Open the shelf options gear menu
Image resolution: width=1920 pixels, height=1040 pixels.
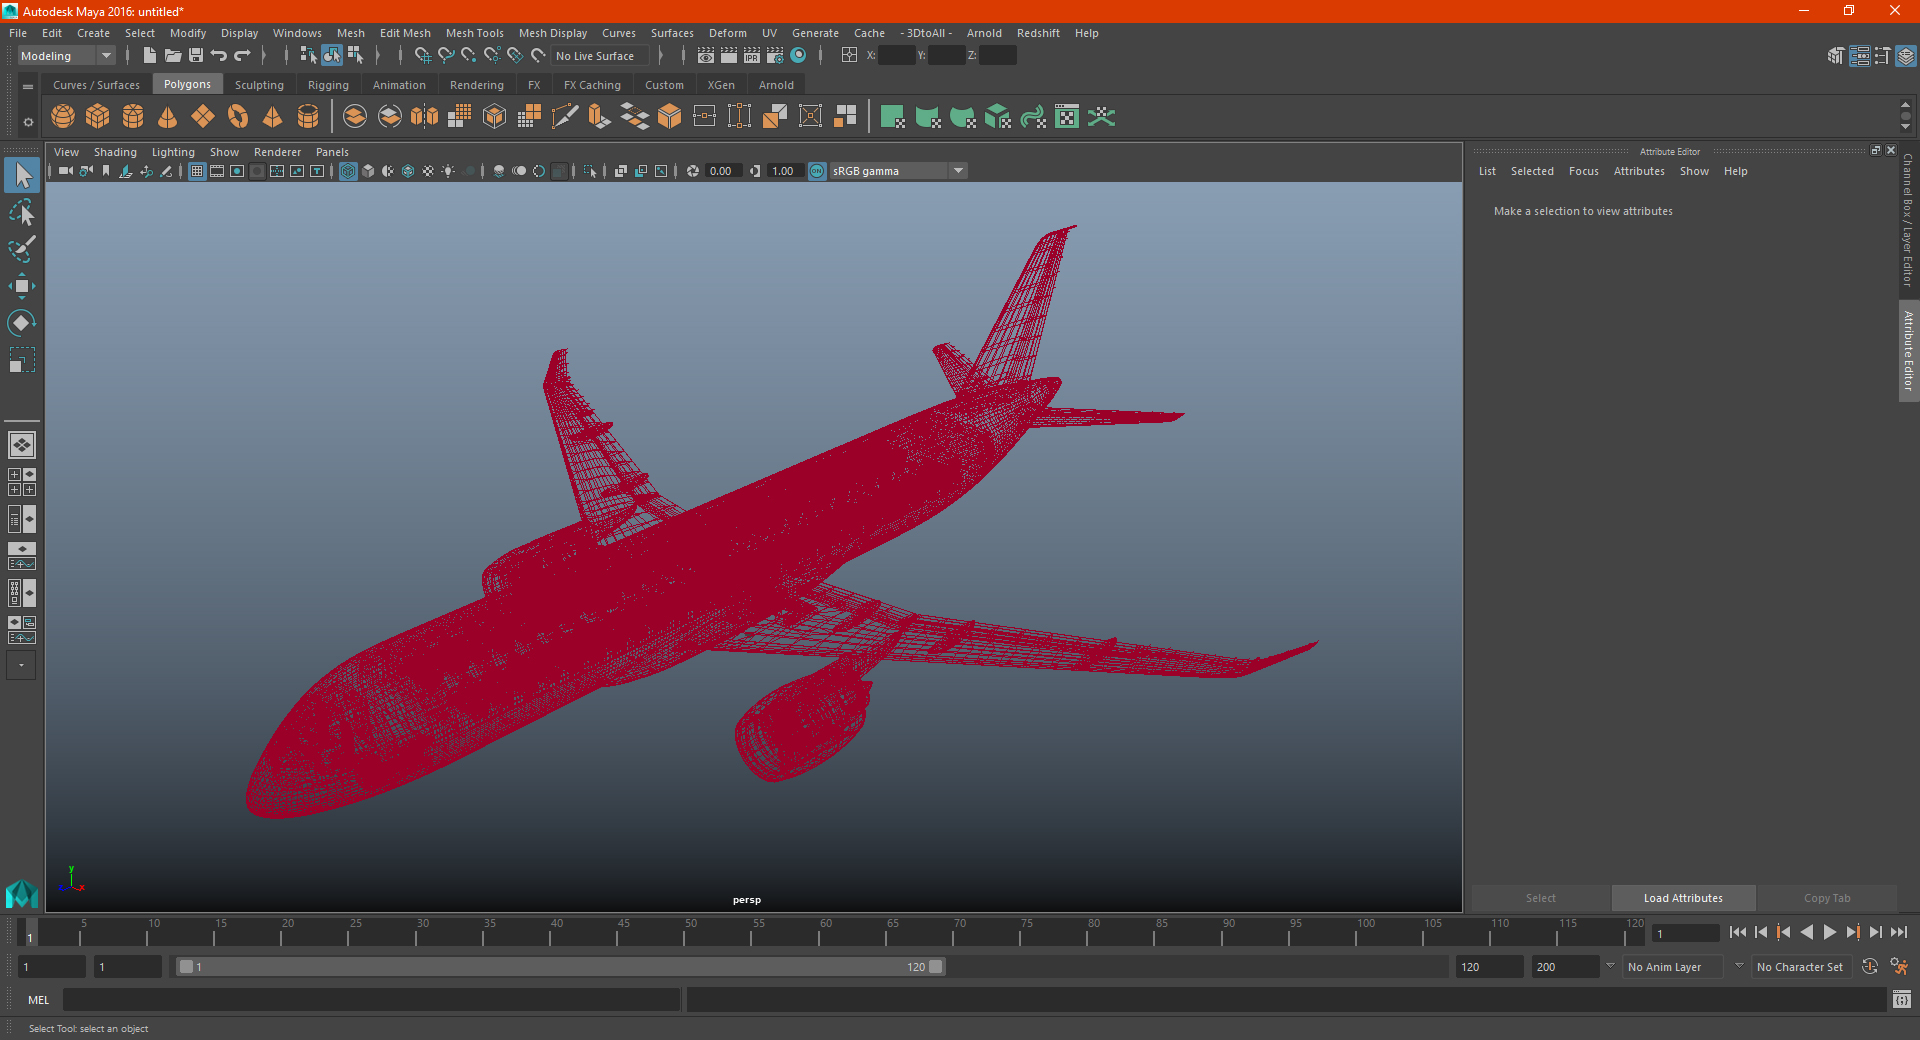tap(28, 123)
